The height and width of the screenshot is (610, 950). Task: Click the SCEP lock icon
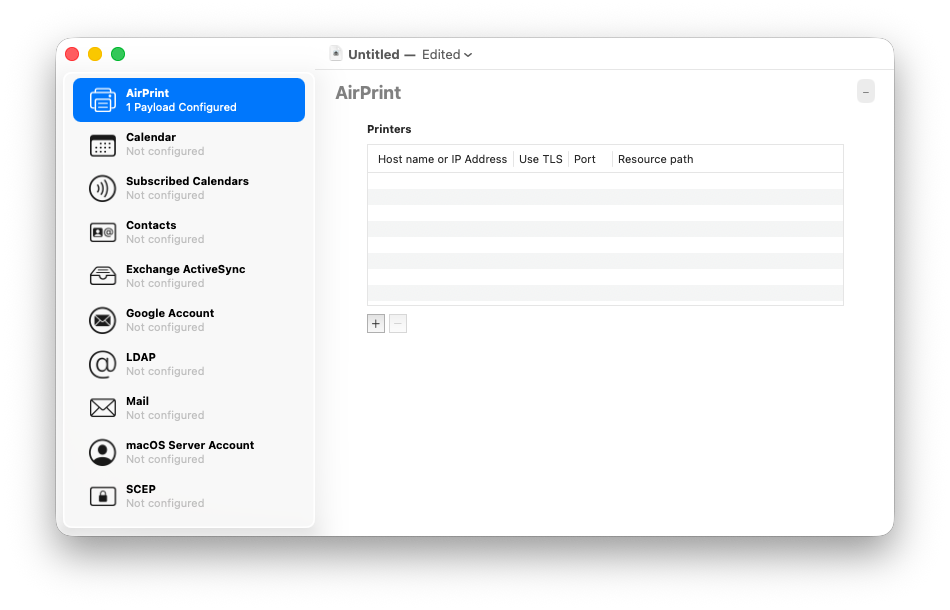coord(102,496)
